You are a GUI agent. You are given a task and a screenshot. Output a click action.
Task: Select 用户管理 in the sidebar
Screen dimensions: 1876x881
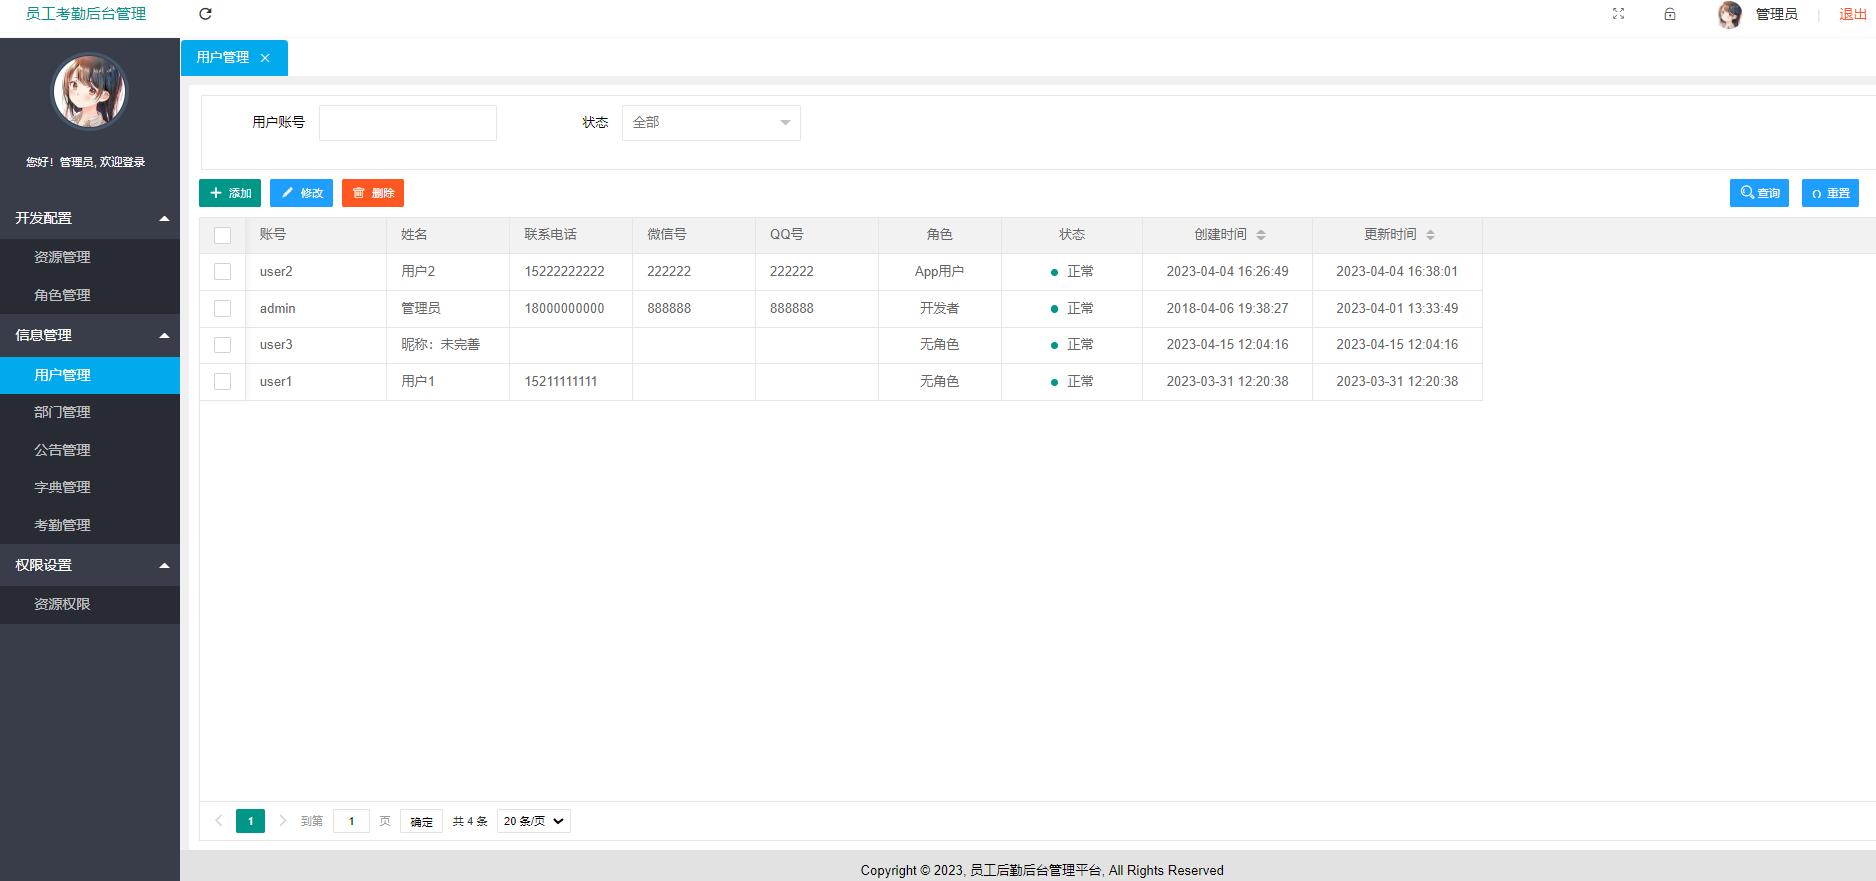click(90, 375)
